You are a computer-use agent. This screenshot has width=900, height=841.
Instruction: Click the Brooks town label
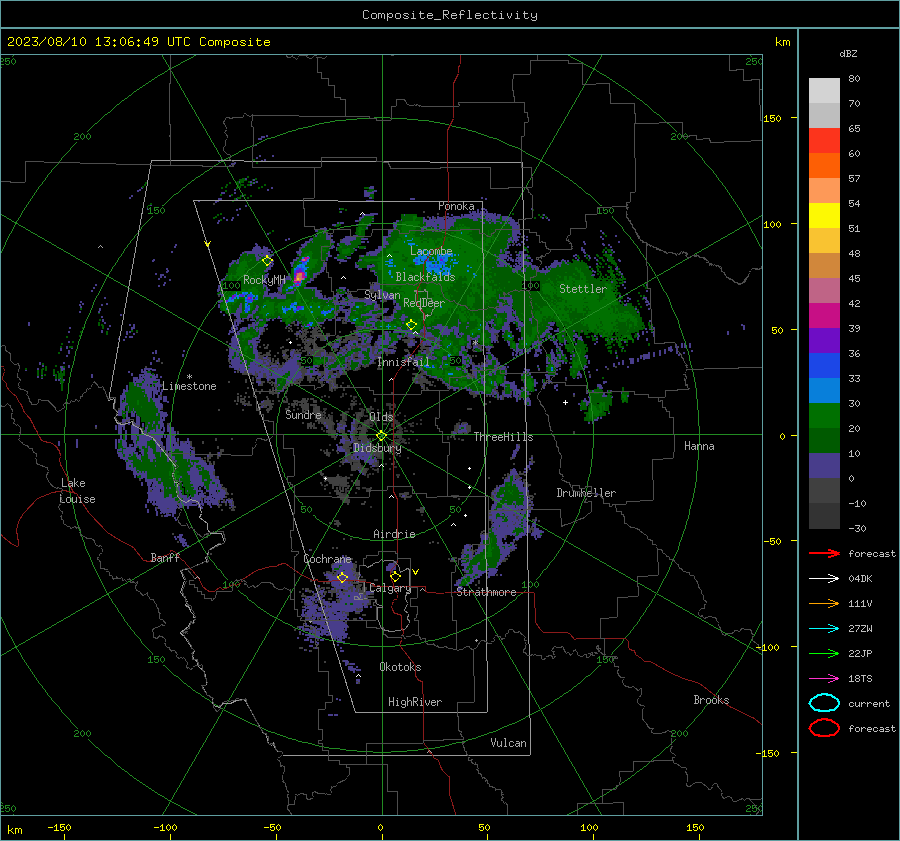(711, 700)
